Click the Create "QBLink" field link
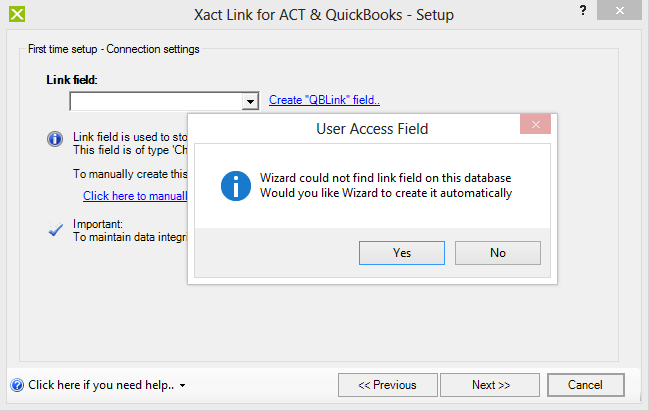 (x=324, y=100)
